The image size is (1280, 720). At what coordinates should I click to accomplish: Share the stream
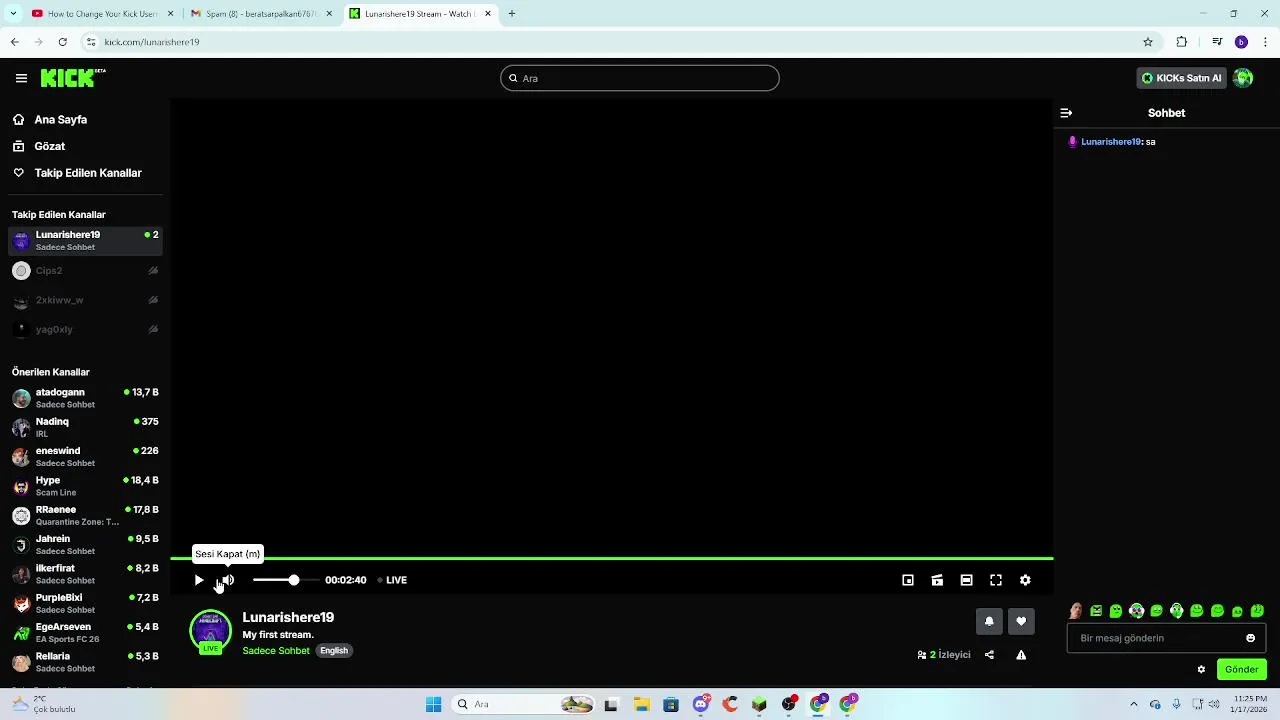pos(989,655)
